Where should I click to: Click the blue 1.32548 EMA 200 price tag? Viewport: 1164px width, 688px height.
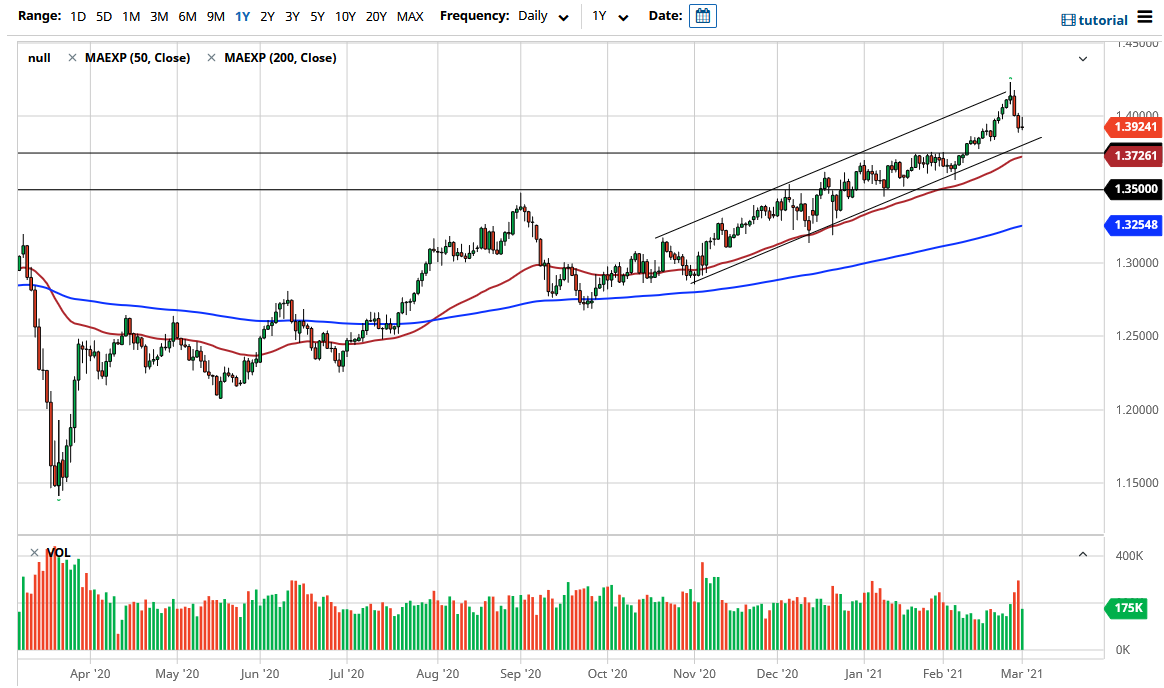click(x=1133, y=226)
